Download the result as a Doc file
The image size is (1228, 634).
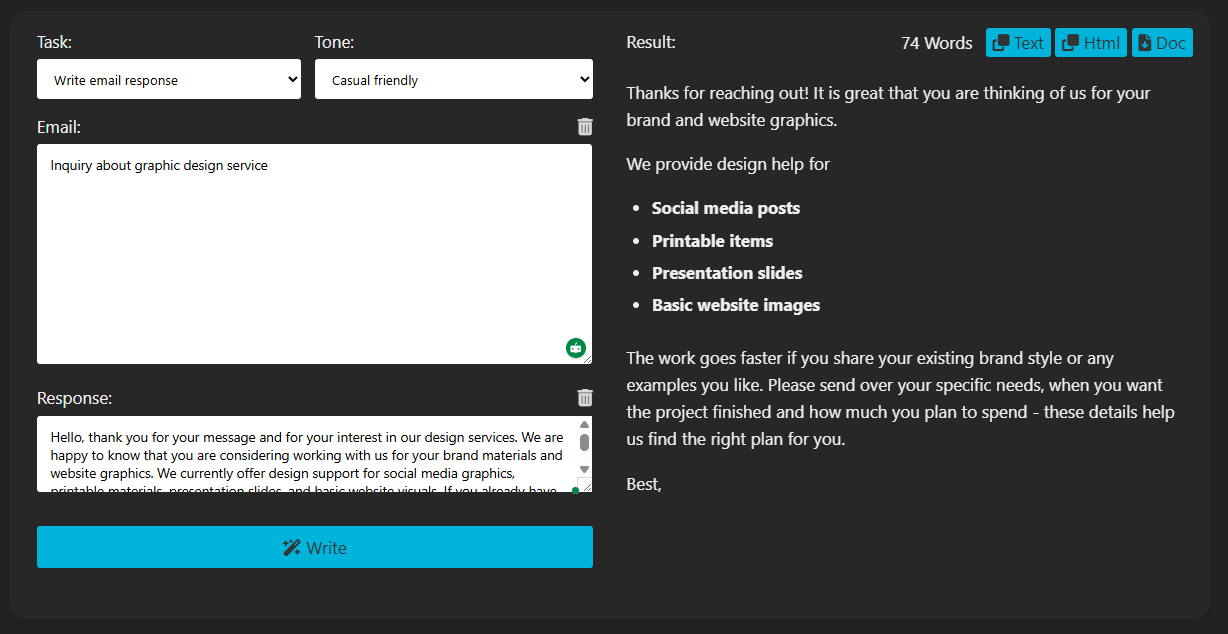pos(1162,42)
